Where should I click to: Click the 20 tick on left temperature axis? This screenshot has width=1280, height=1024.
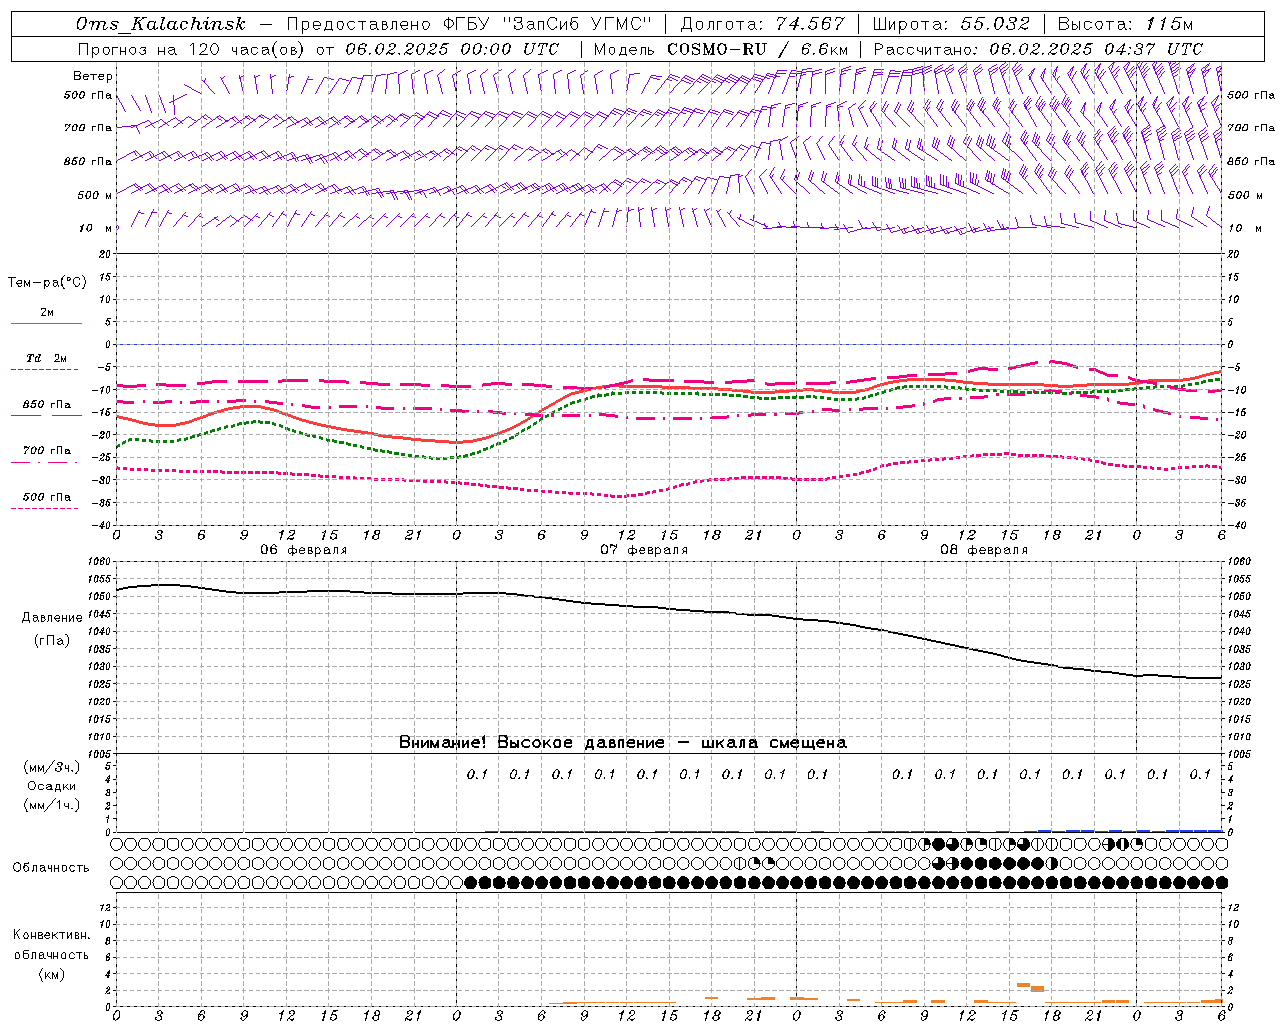coord(105,255)
